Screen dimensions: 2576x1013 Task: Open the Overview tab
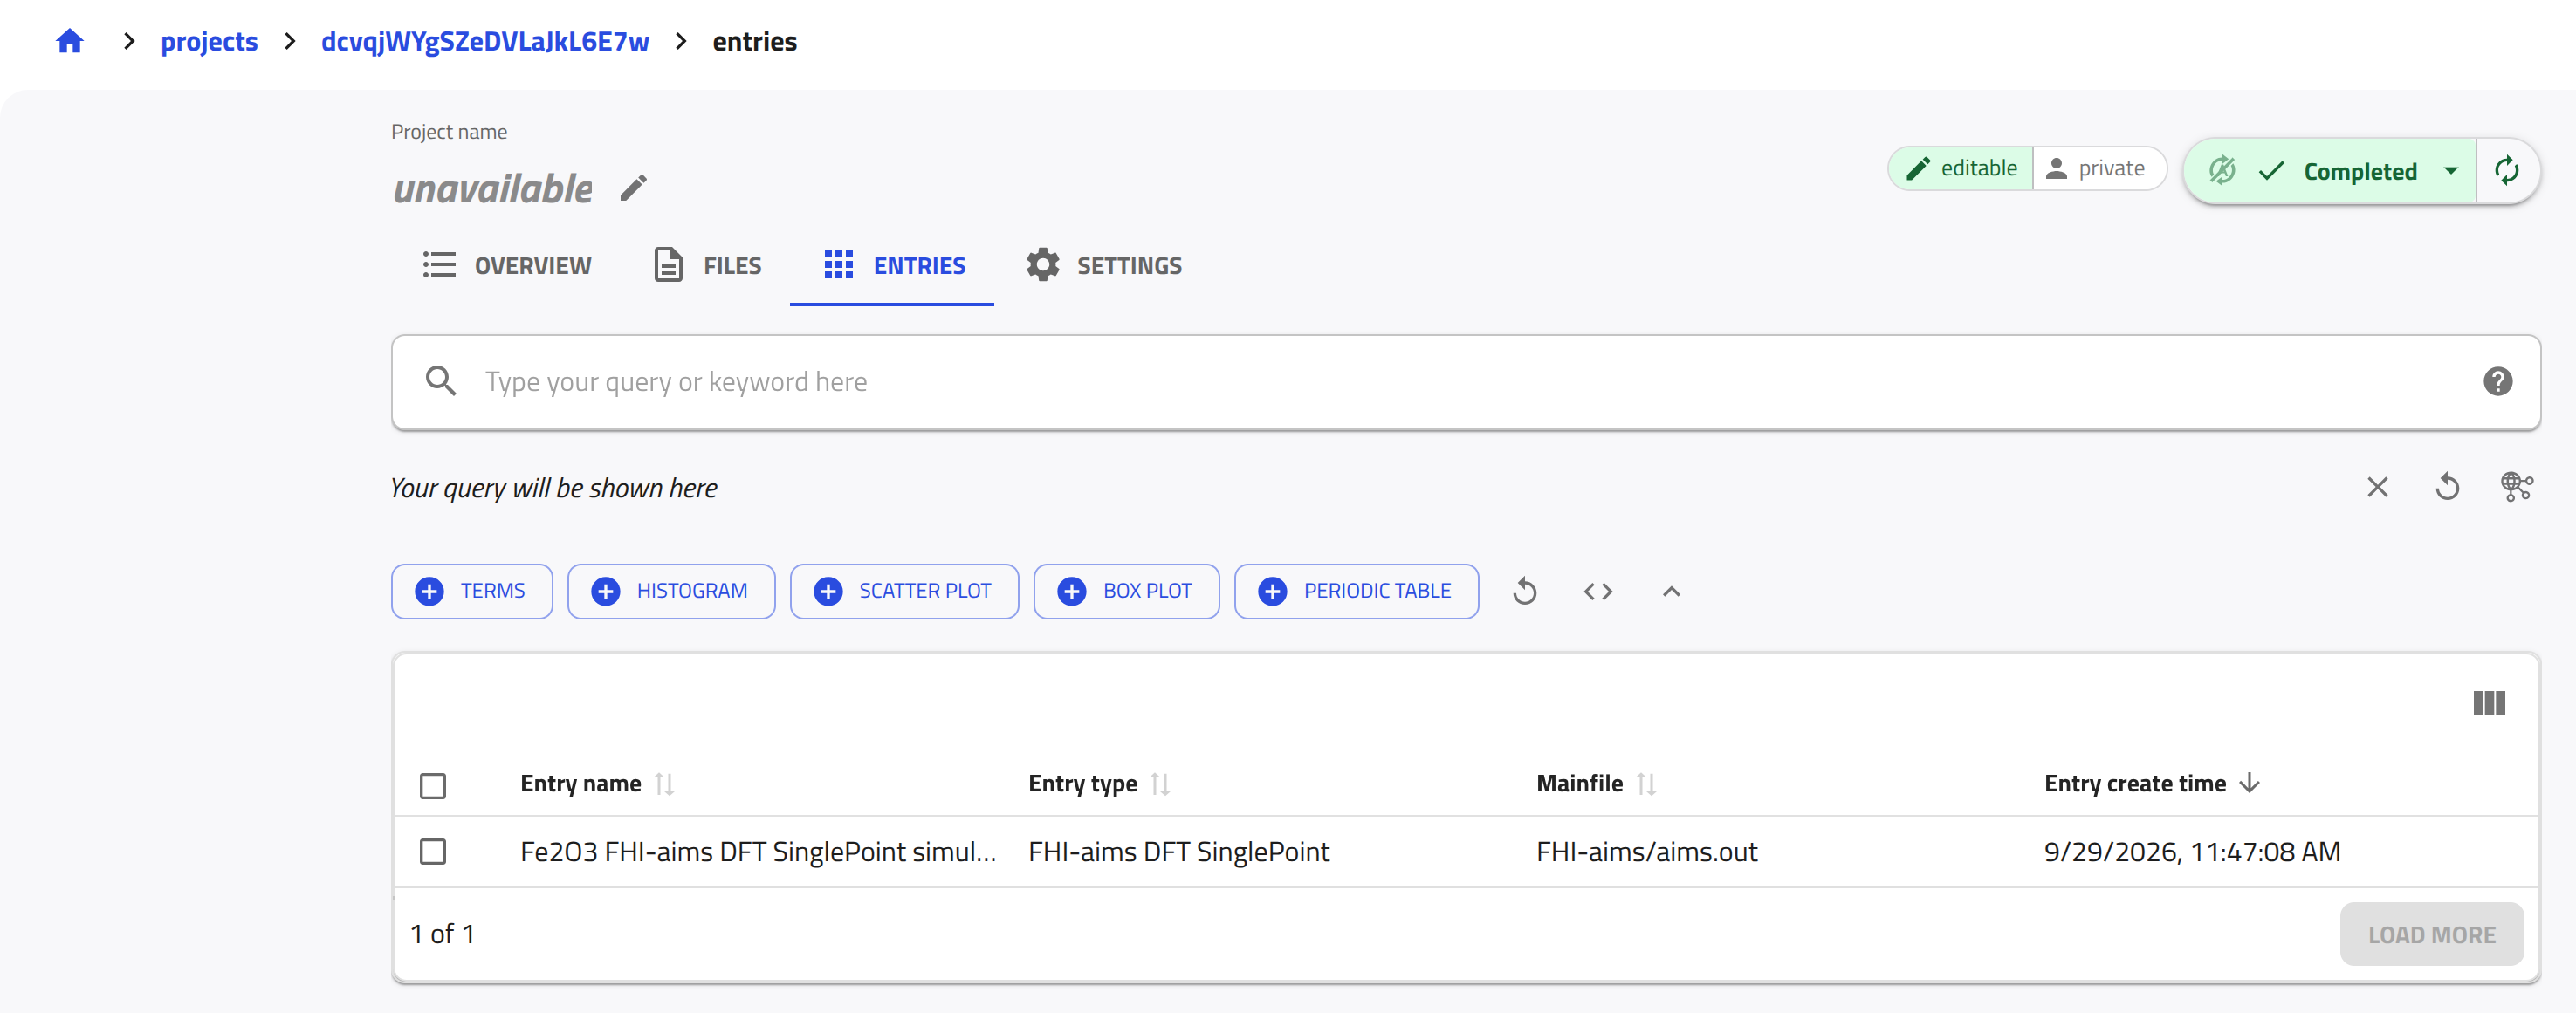tap(506, 265)
